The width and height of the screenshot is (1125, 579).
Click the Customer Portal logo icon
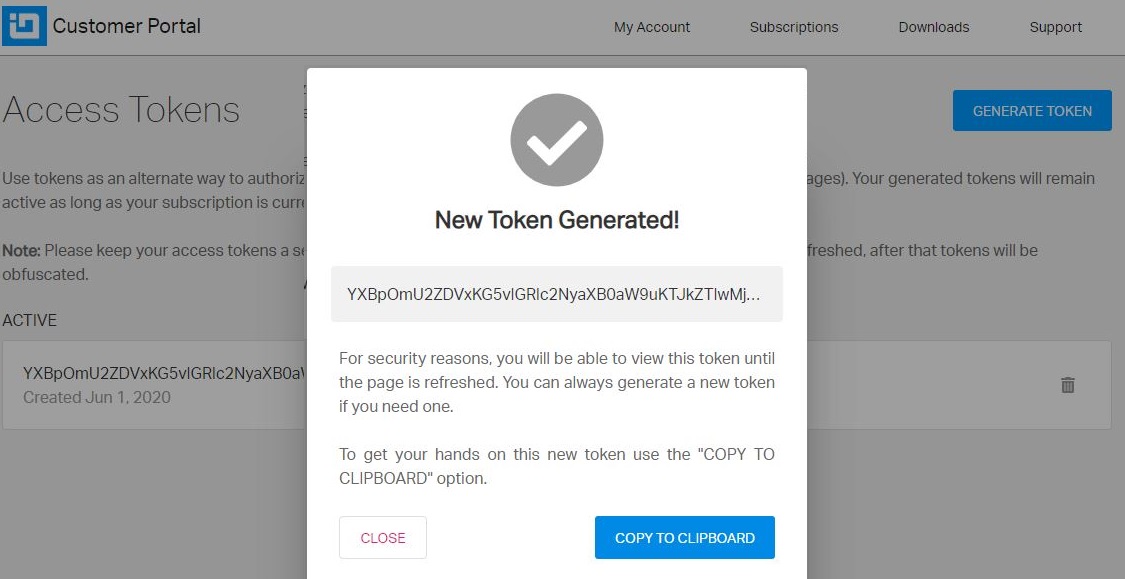tap(25, 26)
